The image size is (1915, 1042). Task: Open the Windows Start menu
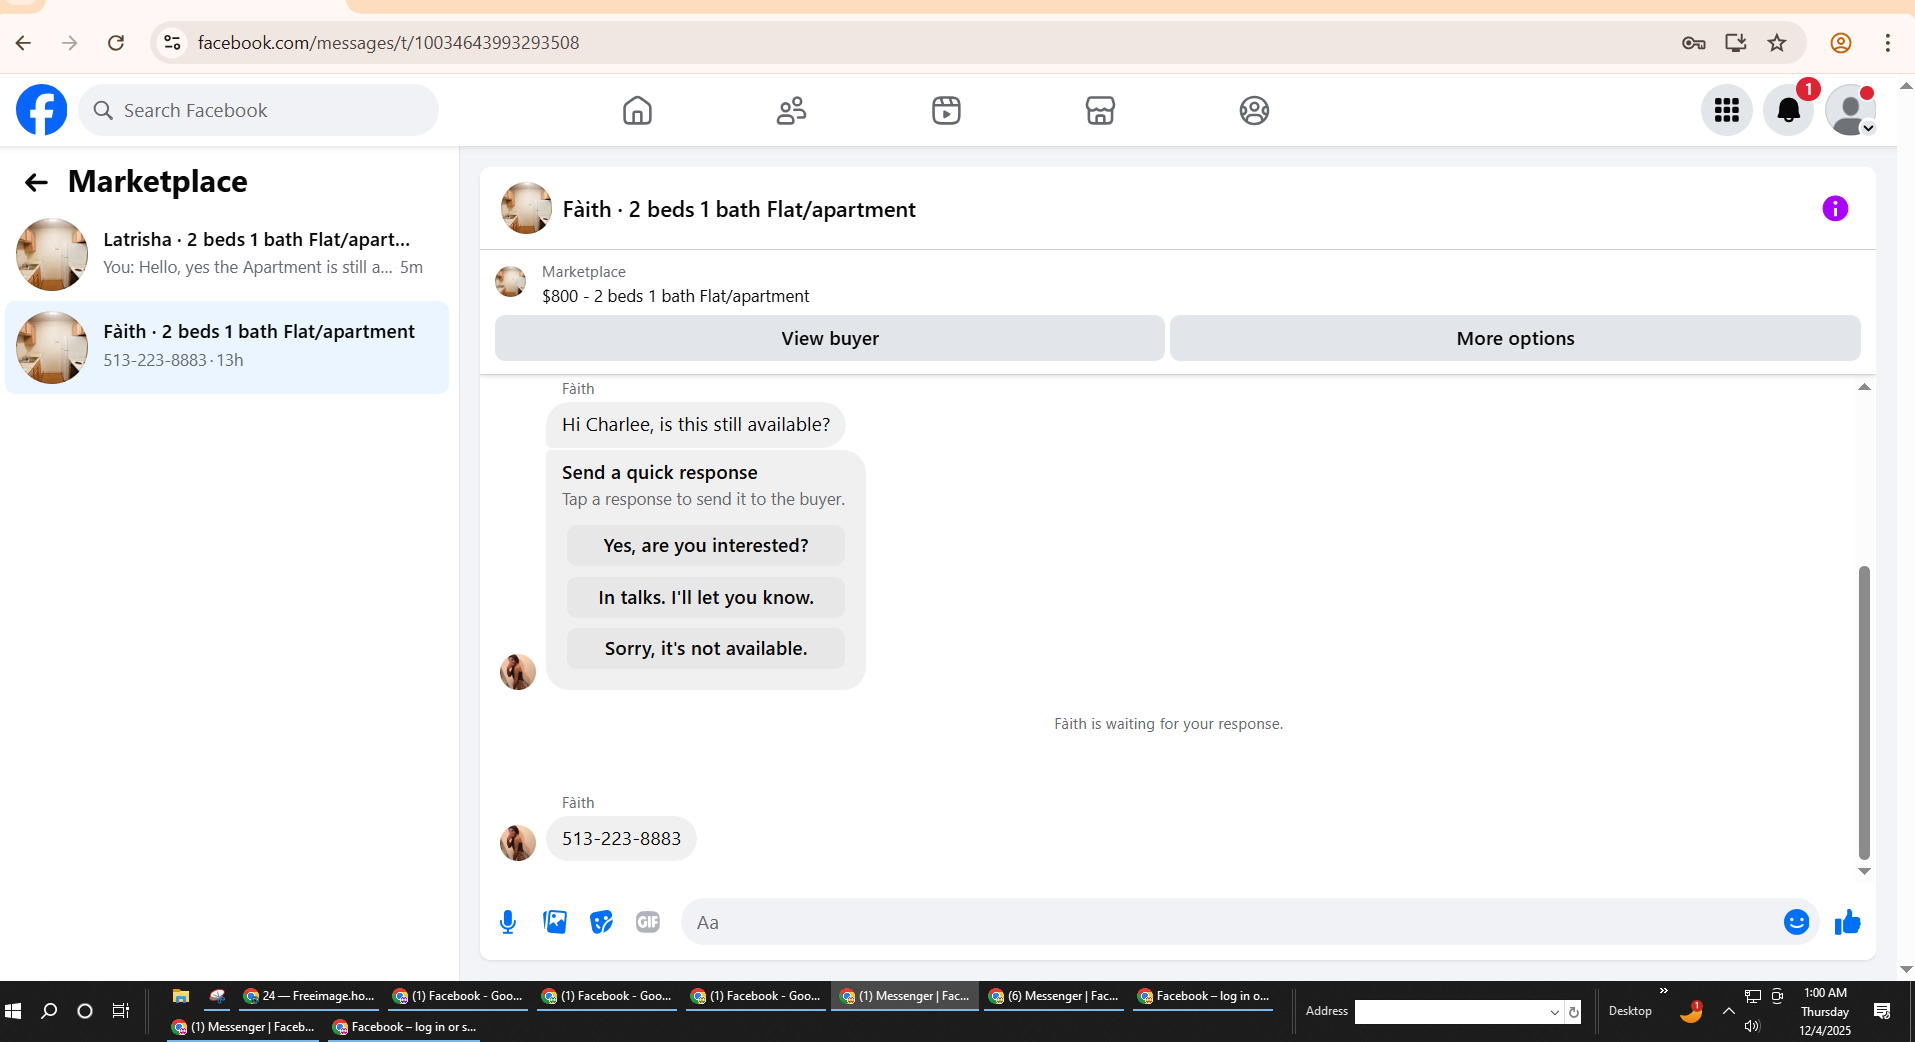(14, 1011)
